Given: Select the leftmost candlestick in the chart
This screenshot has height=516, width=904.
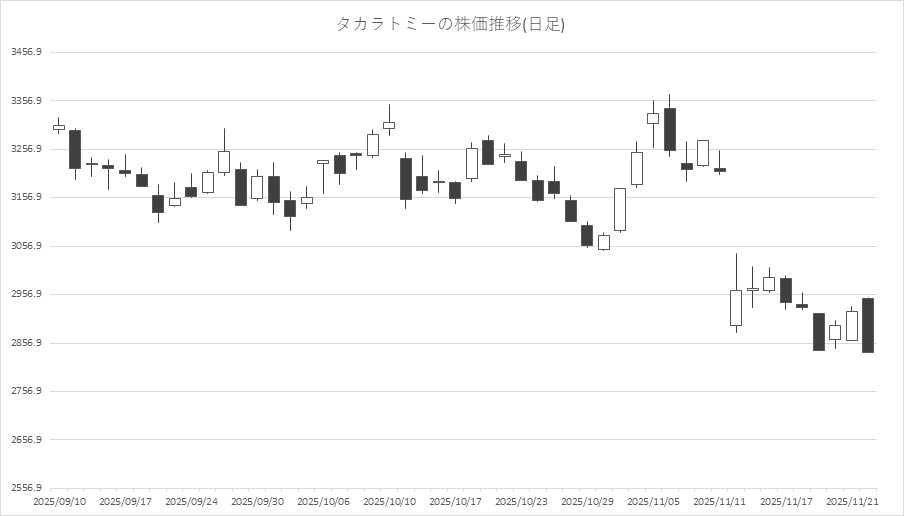Looking at the screenshot, I should click(x=59, y=127).
